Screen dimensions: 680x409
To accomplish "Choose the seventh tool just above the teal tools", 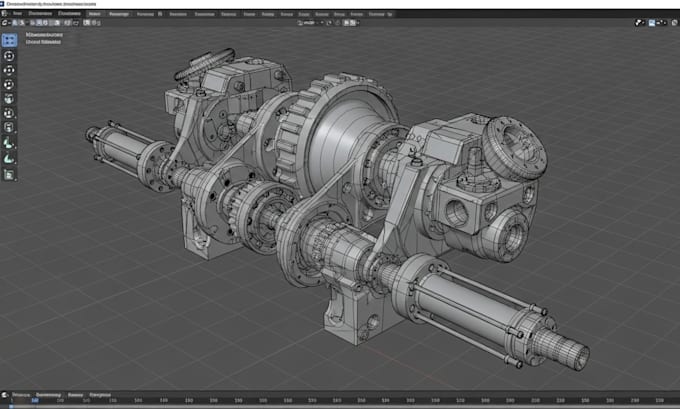I will [9, 128].
